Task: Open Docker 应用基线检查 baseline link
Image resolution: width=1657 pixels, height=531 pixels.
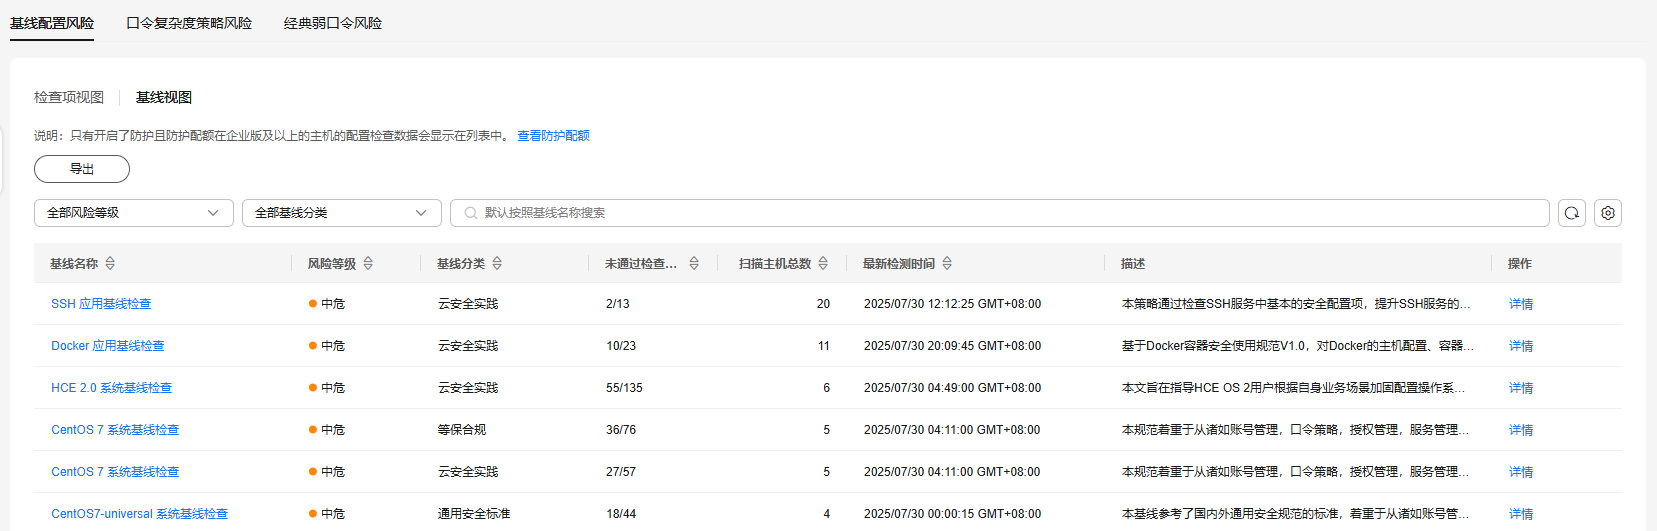Action: pyautogui.click(x=108, y=346)
